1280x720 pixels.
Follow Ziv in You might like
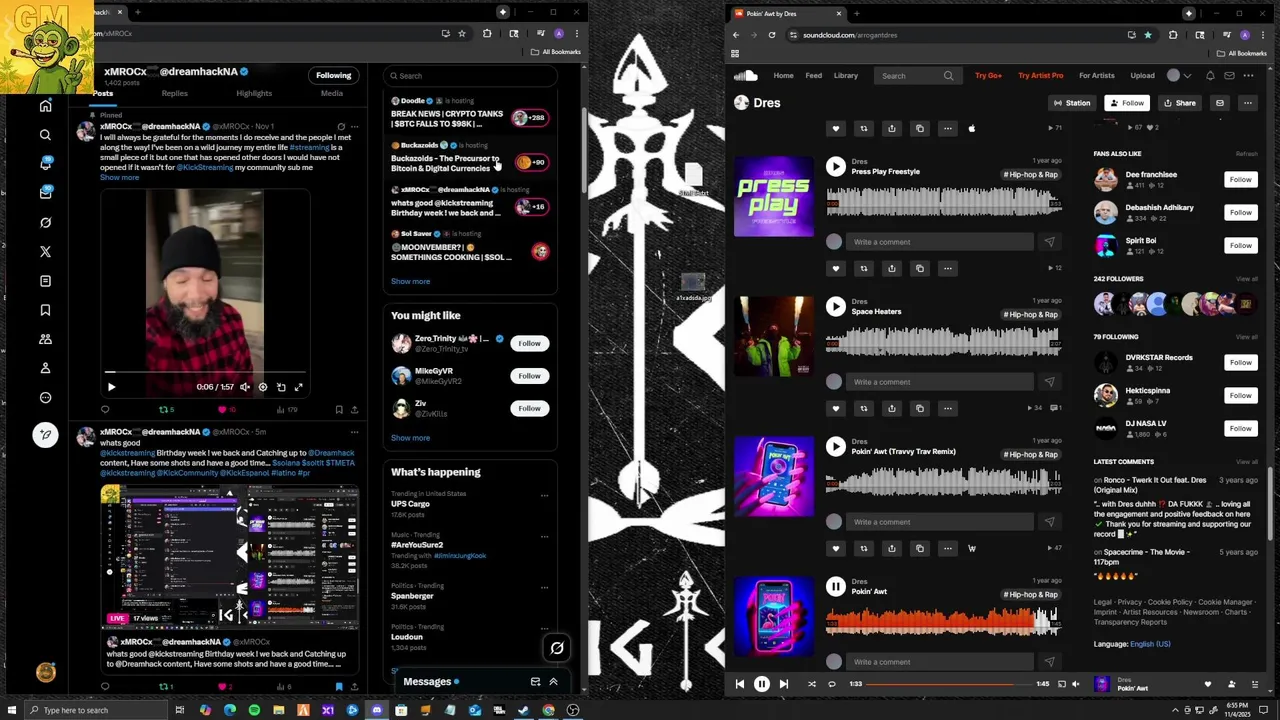click(529, 408)
